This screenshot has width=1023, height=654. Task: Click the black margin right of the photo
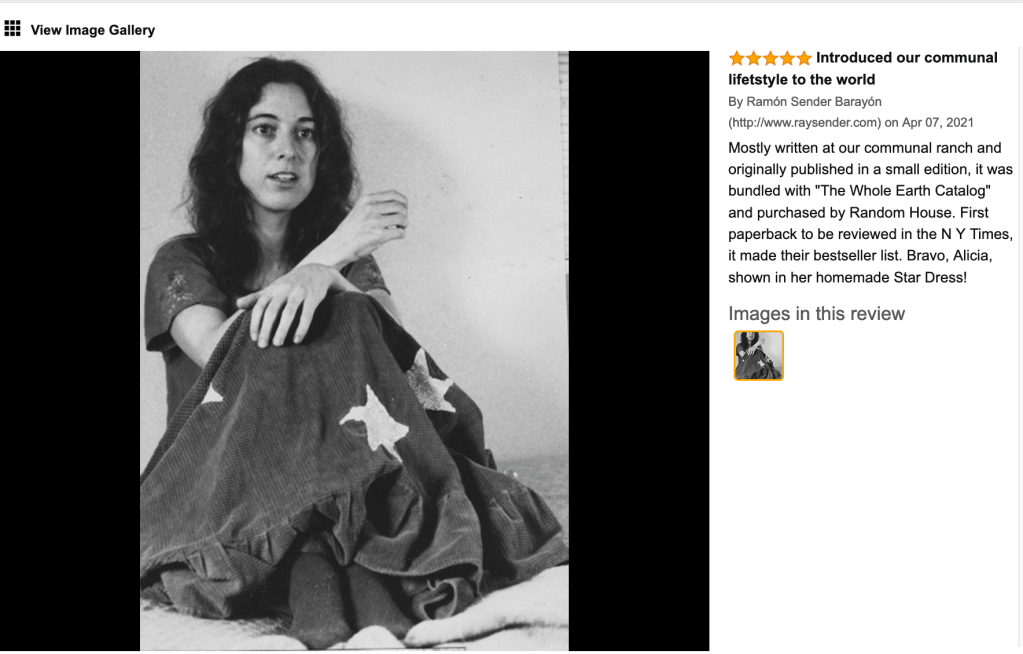[x=639, y=350]
